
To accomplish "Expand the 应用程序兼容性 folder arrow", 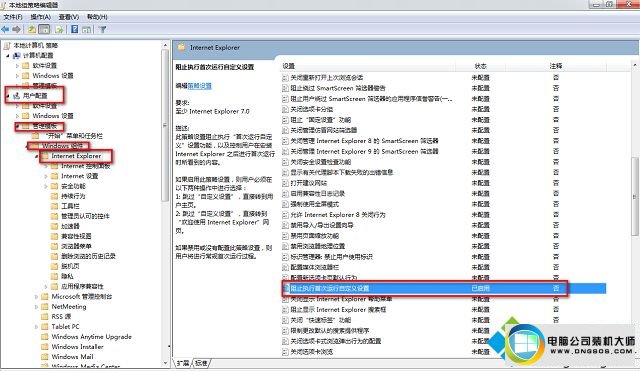I will coord(46,287).
